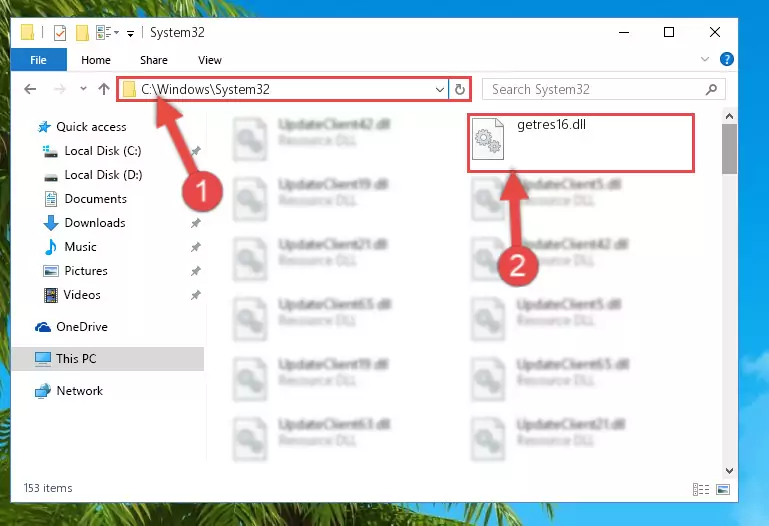Expand the ribbon with the chevron
This screenshot has width=769, height=526.
705,59
